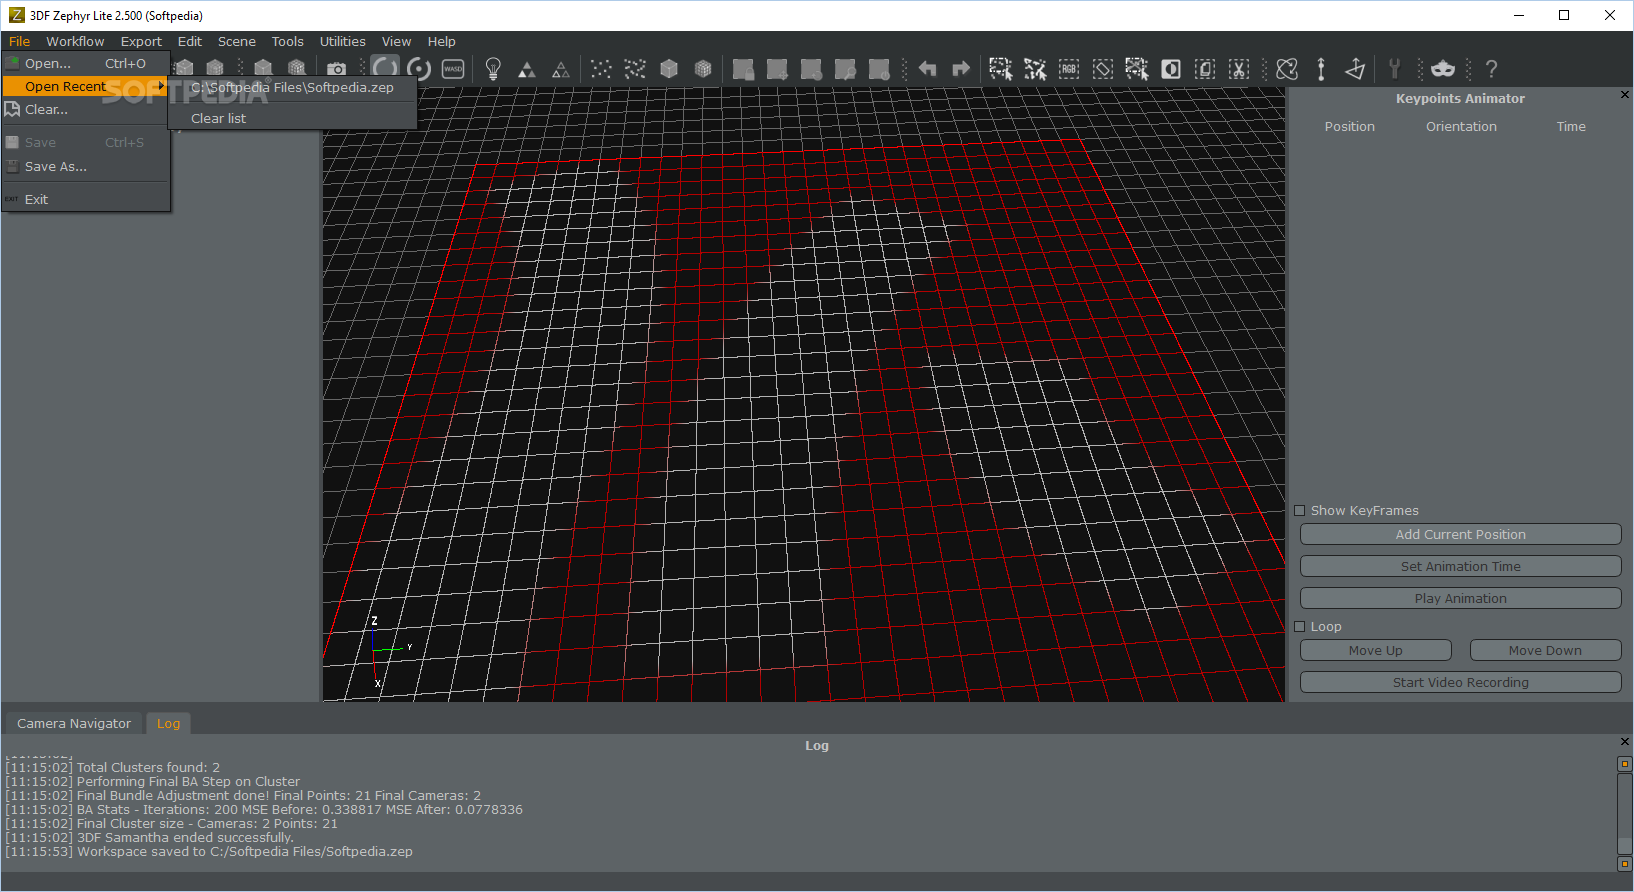Click the vertical up-axis arrow icon
Screen dimensions: 1634x892
click(x=1321, y=69)
